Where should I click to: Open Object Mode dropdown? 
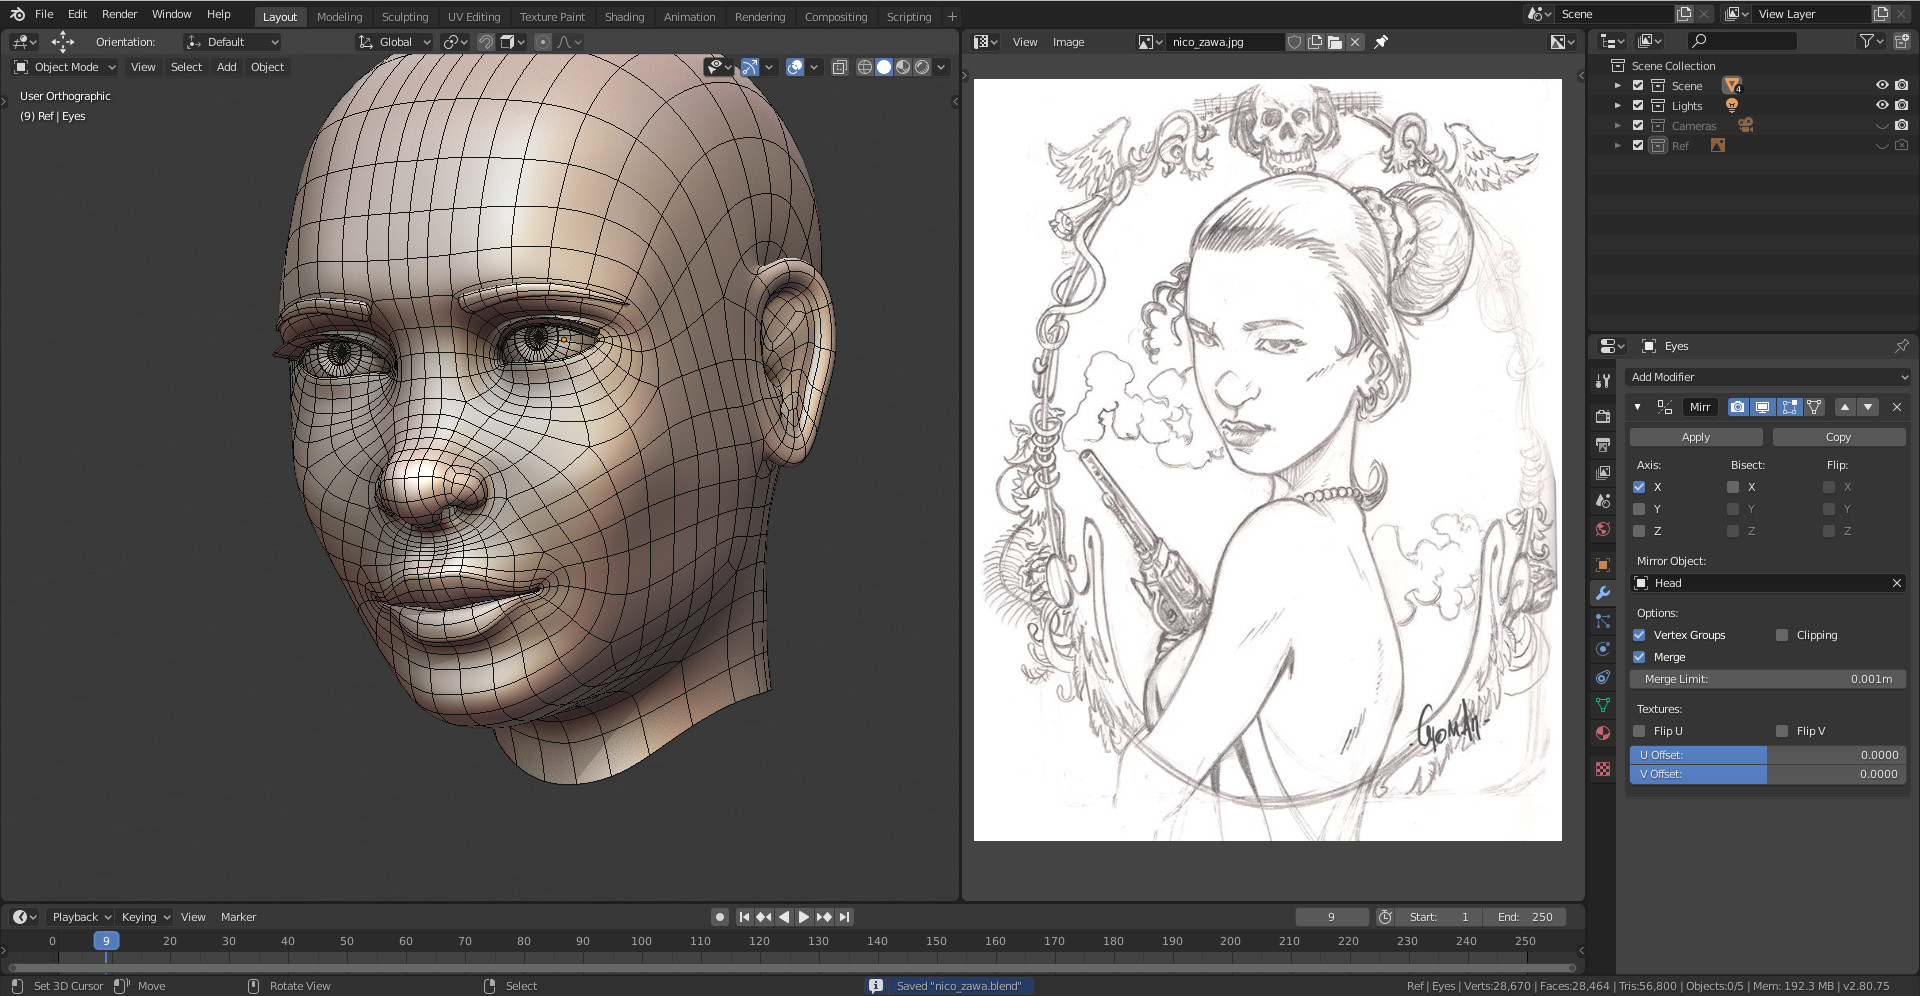click(x=64, y=67)
